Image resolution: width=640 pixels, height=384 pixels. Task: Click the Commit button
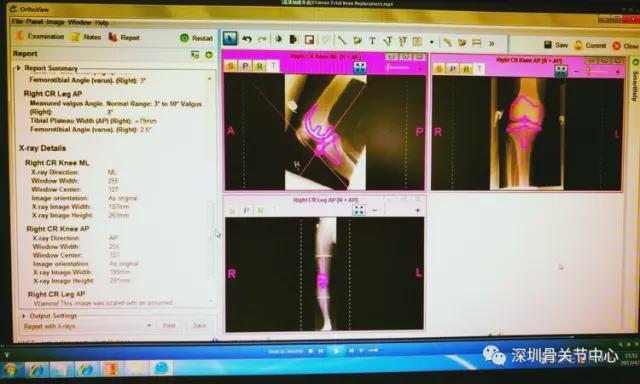point(590,45)
